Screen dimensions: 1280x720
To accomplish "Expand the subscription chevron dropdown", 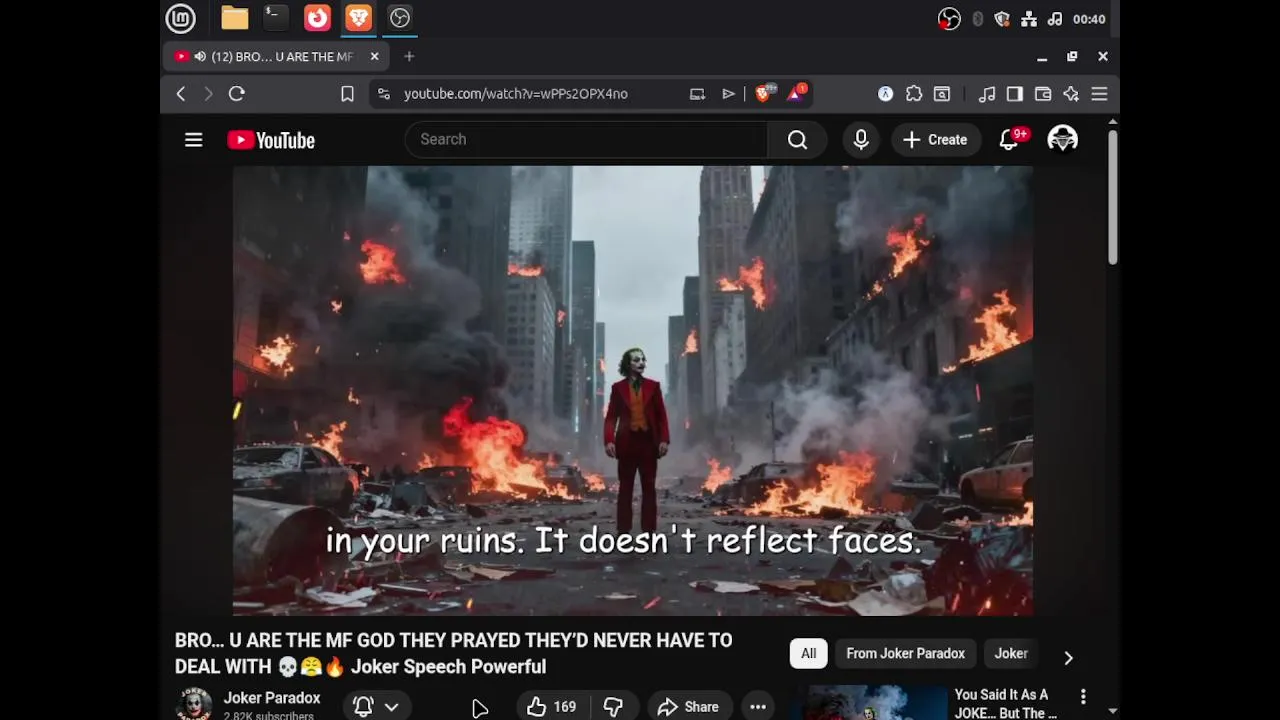I will click(392, 707).
